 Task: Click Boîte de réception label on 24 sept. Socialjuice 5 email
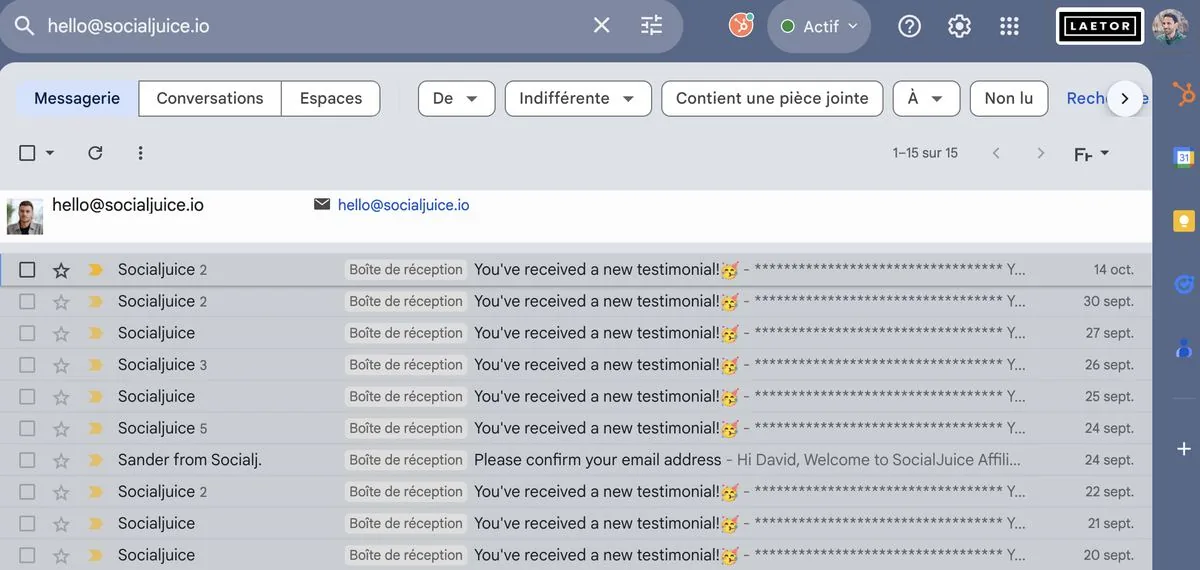(406, 428)
